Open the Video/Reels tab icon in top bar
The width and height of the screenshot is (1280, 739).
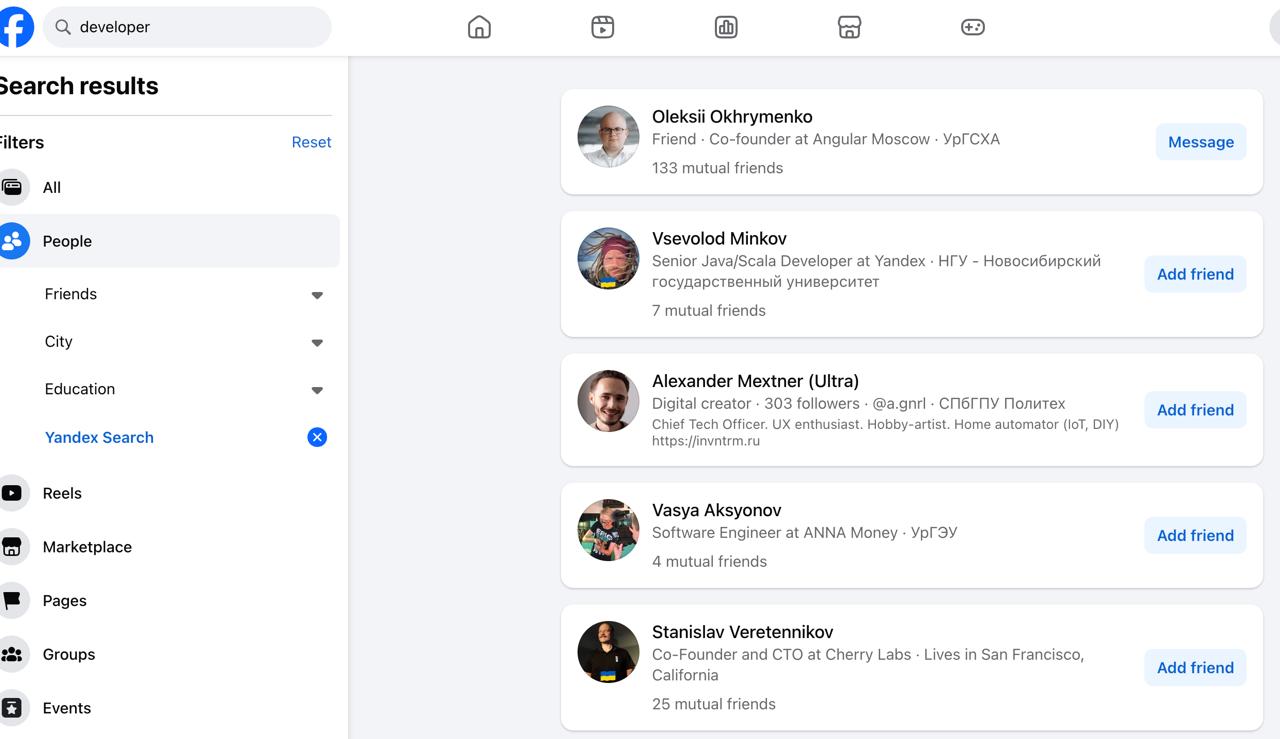pyautogui.click(x=602, y=27)
